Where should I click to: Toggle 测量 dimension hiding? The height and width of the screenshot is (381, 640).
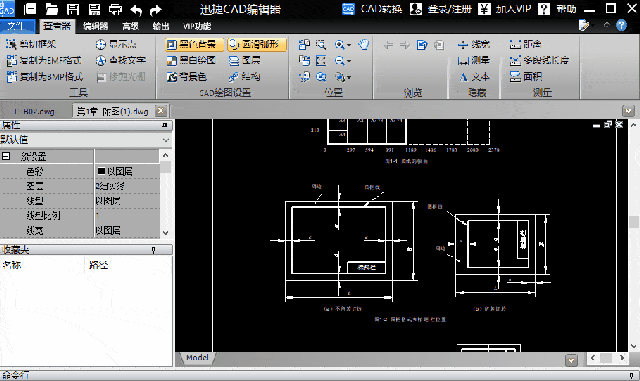pos(473,60)
